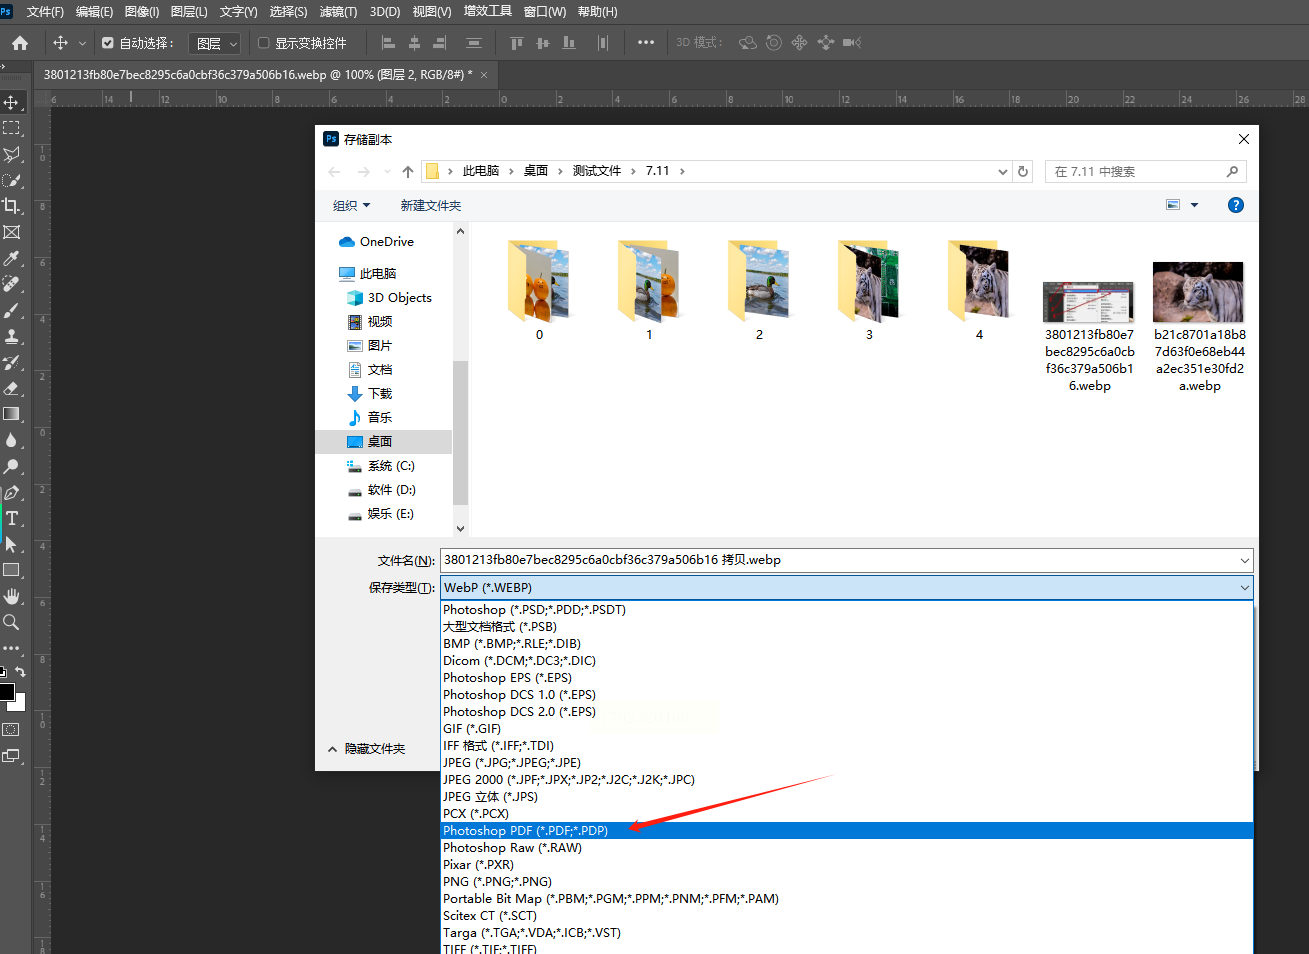Select the Horizontal Type tool
The width and height of the screenshot is (1309, 954).
(11, 518)
